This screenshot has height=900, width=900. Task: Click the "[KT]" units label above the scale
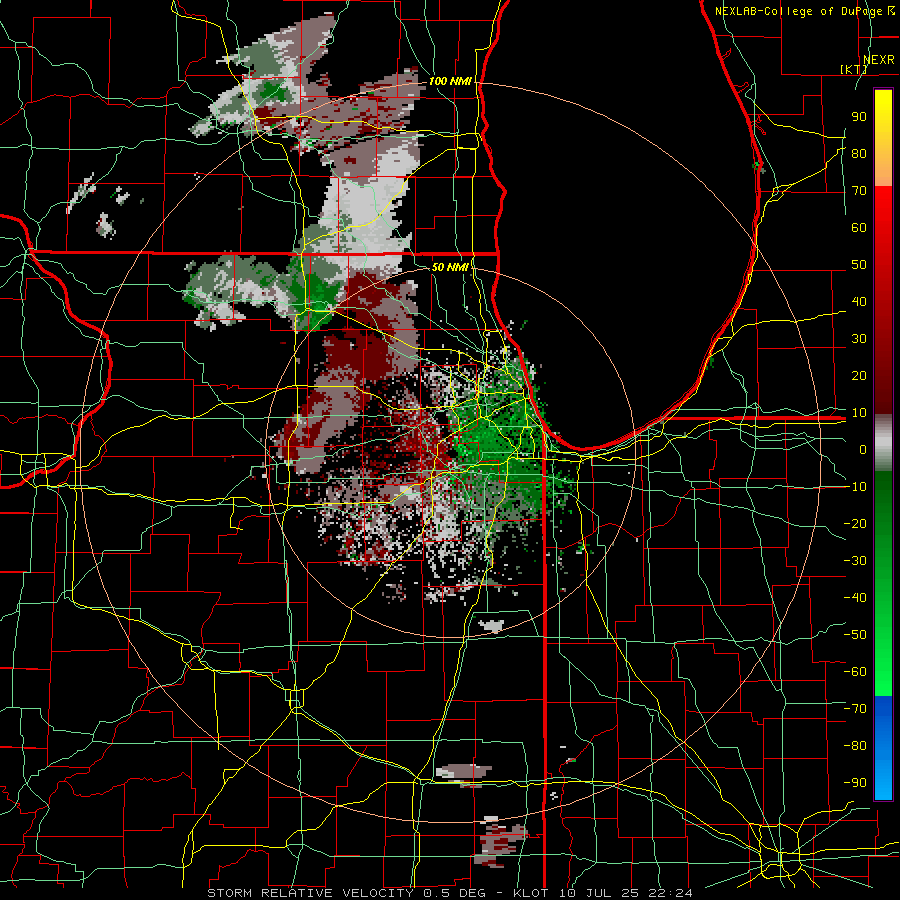click(x=853, y=69)
